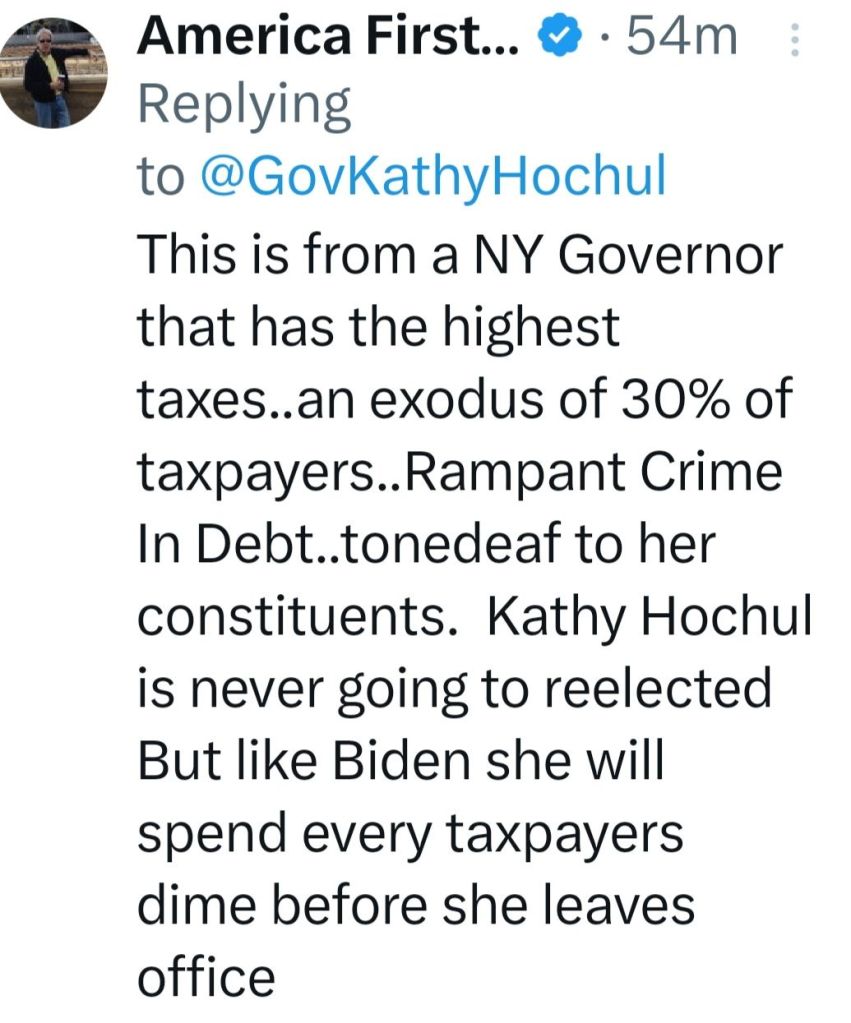The height and width of the screenshot is (1023, 851).
Task: Click the 54m timestamp
Action: tap(680, 38)
